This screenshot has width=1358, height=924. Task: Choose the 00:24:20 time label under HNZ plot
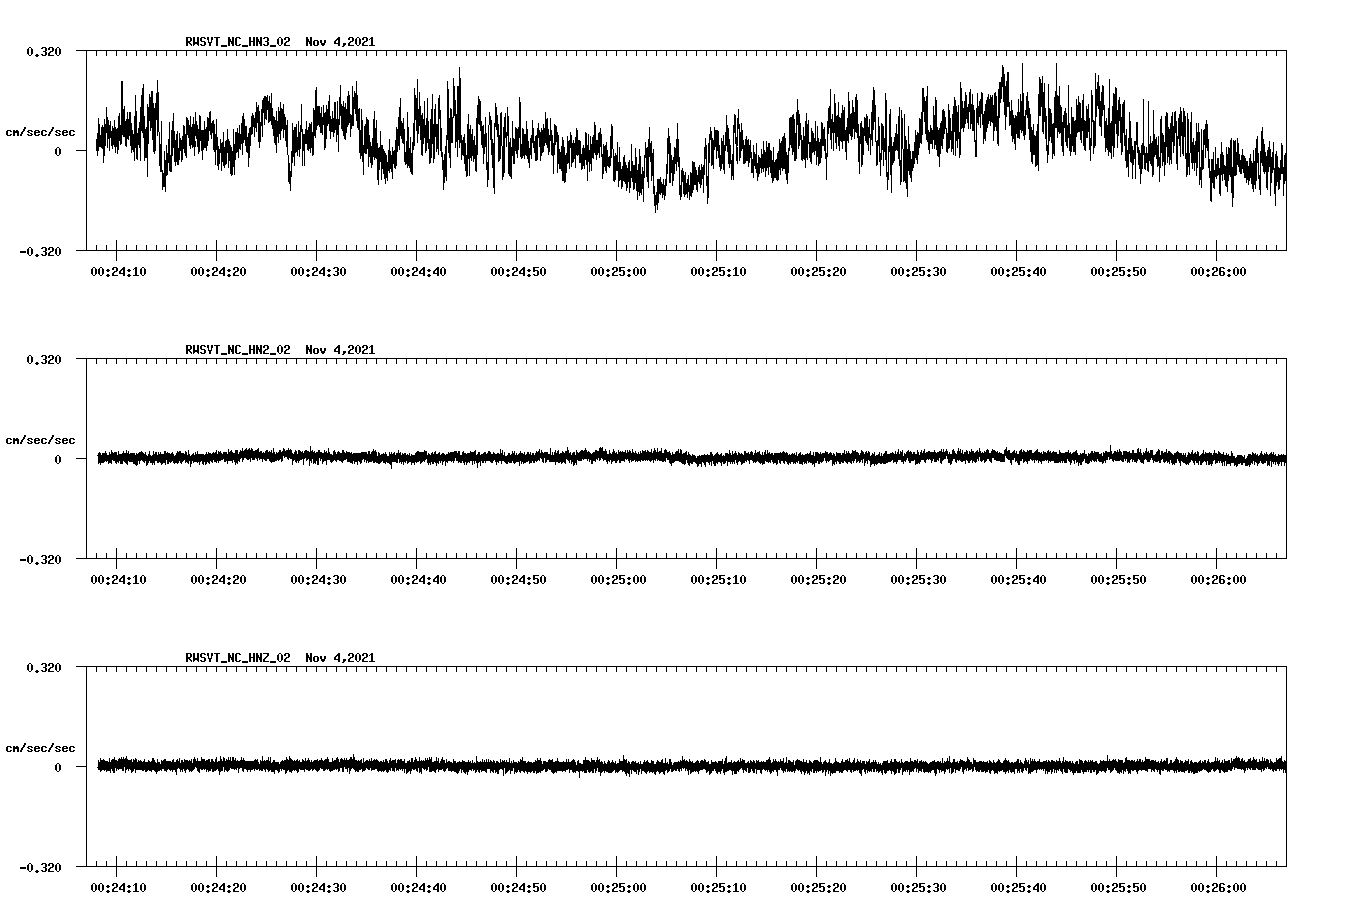[x=219, y=888]
